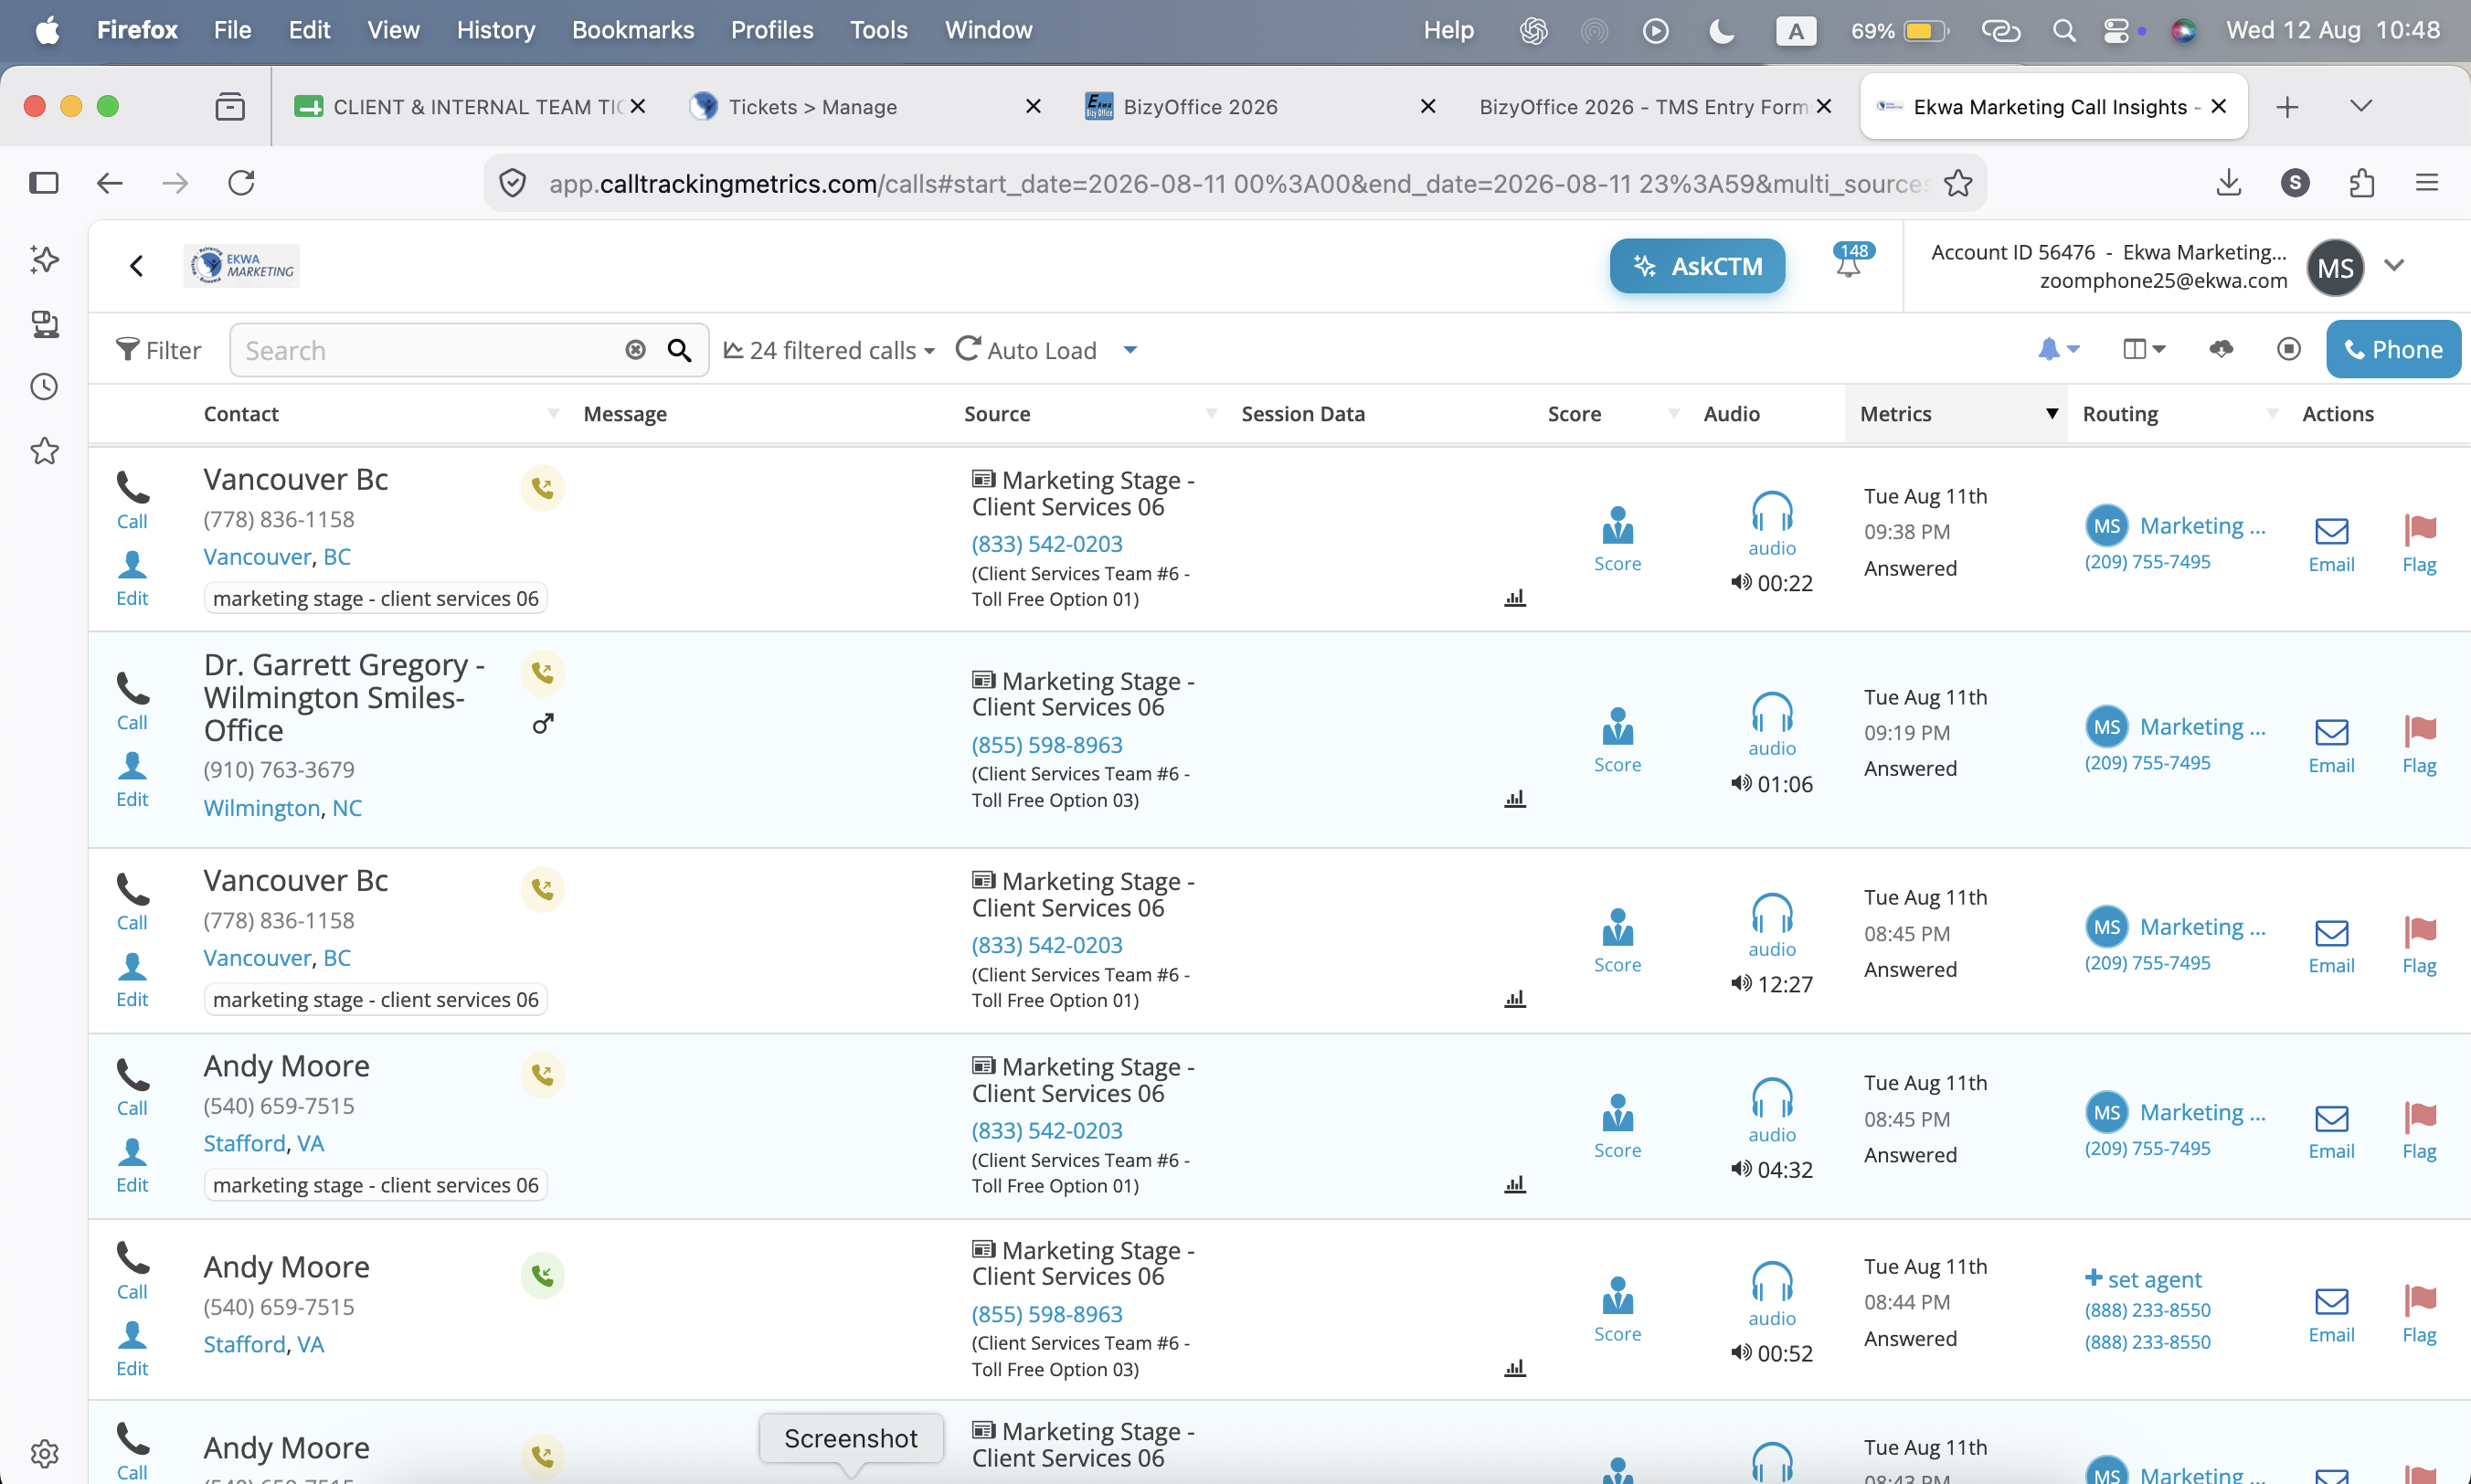2471x1484 pixels.
Task: Flag the 08:45 PM Vancouver Bc call
Action: pyautogui.click(x=2419, y=945)
